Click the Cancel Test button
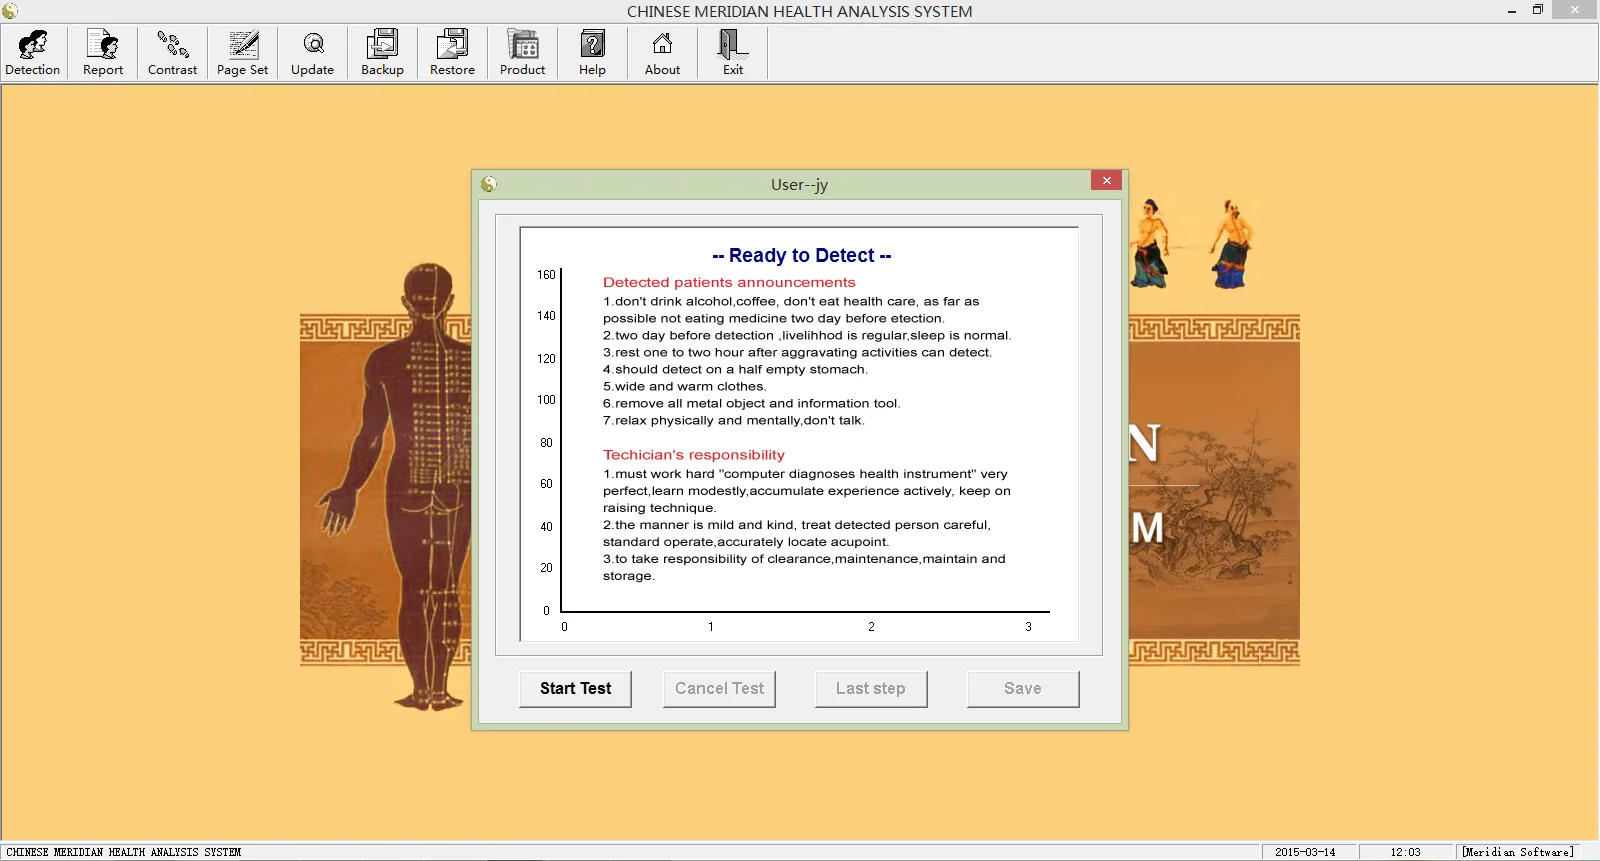This screenshot has width=1600, height=861. click(719, 689)
